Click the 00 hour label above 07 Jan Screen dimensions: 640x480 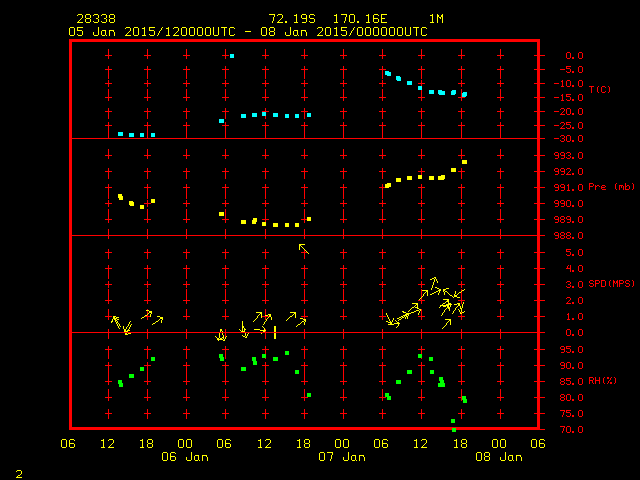[x=342, y=444]
